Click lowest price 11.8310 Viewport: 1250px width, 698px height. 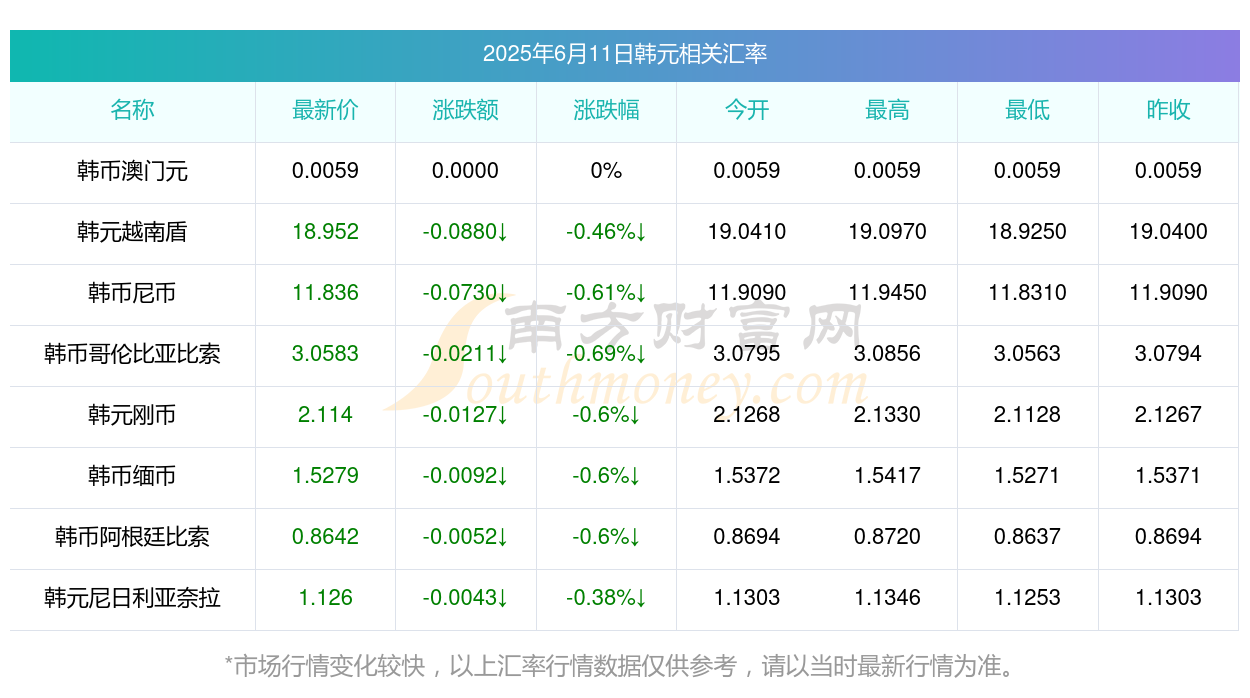pos(1027,293)
